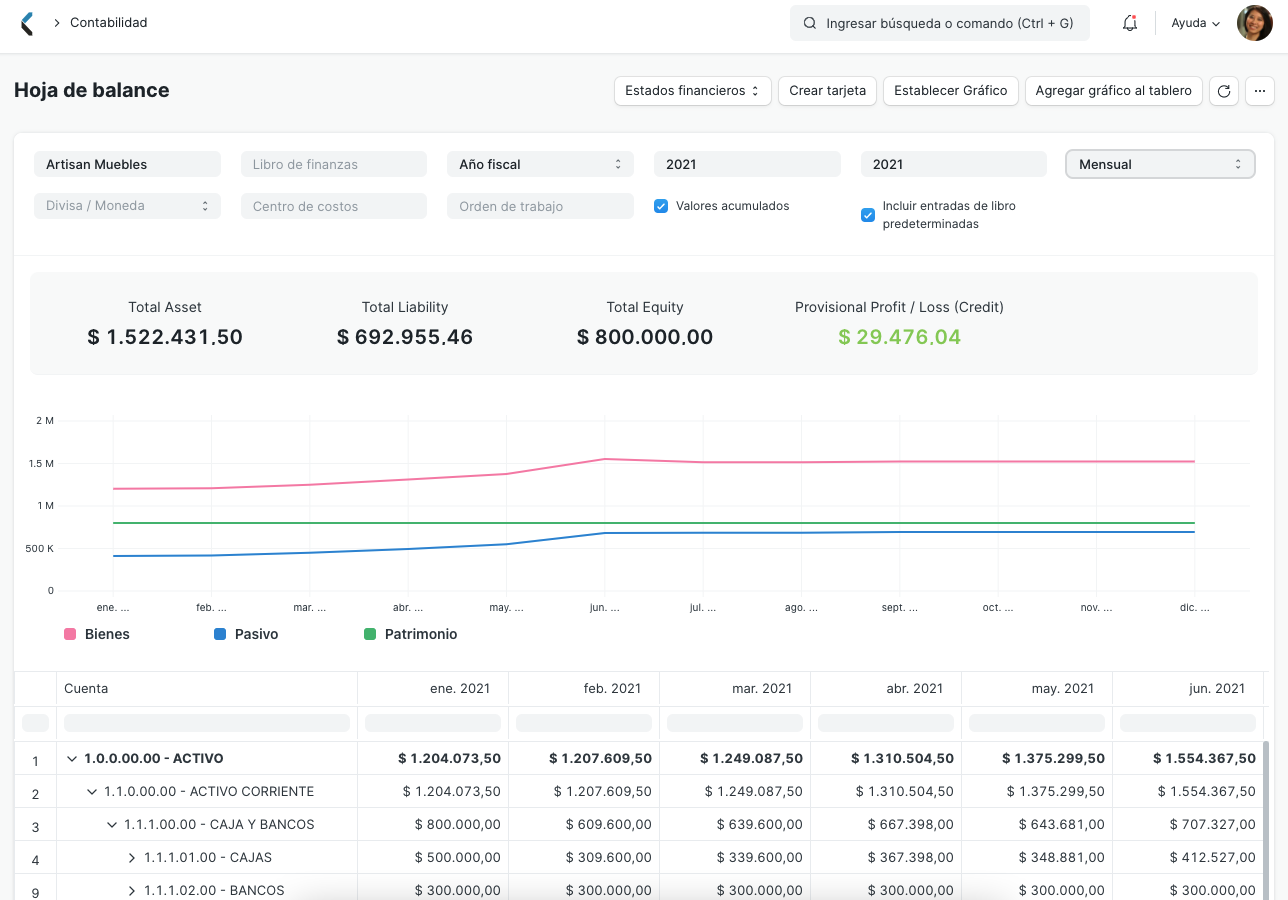Click the blue app logo icon
This screenshot has height=900, width=1288.
tap(28, 22)
